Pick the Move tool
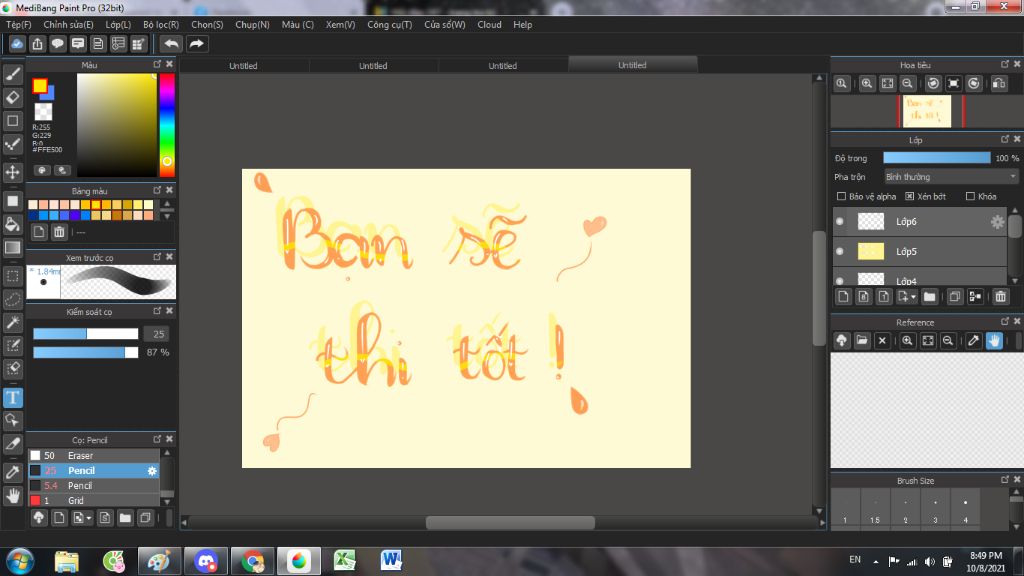The image size is (1024, 576). point(12,172)
